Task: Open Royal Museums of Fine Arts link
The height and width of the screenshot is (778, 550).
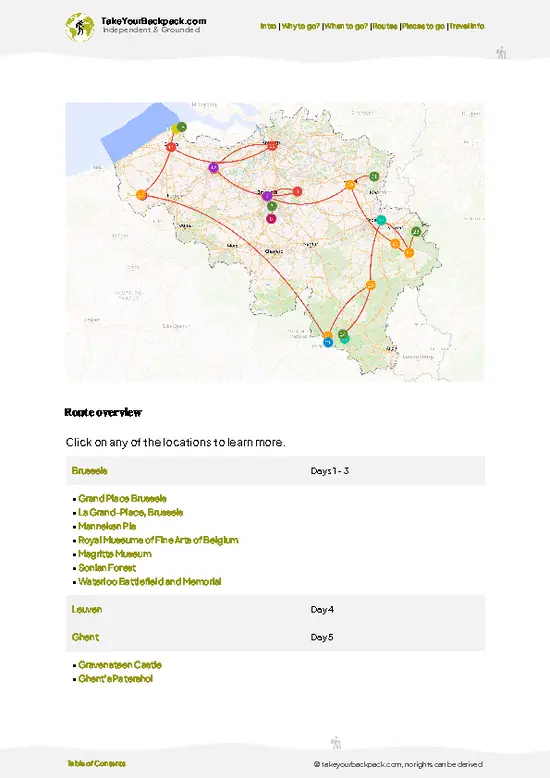Action: tap(158, 540)
